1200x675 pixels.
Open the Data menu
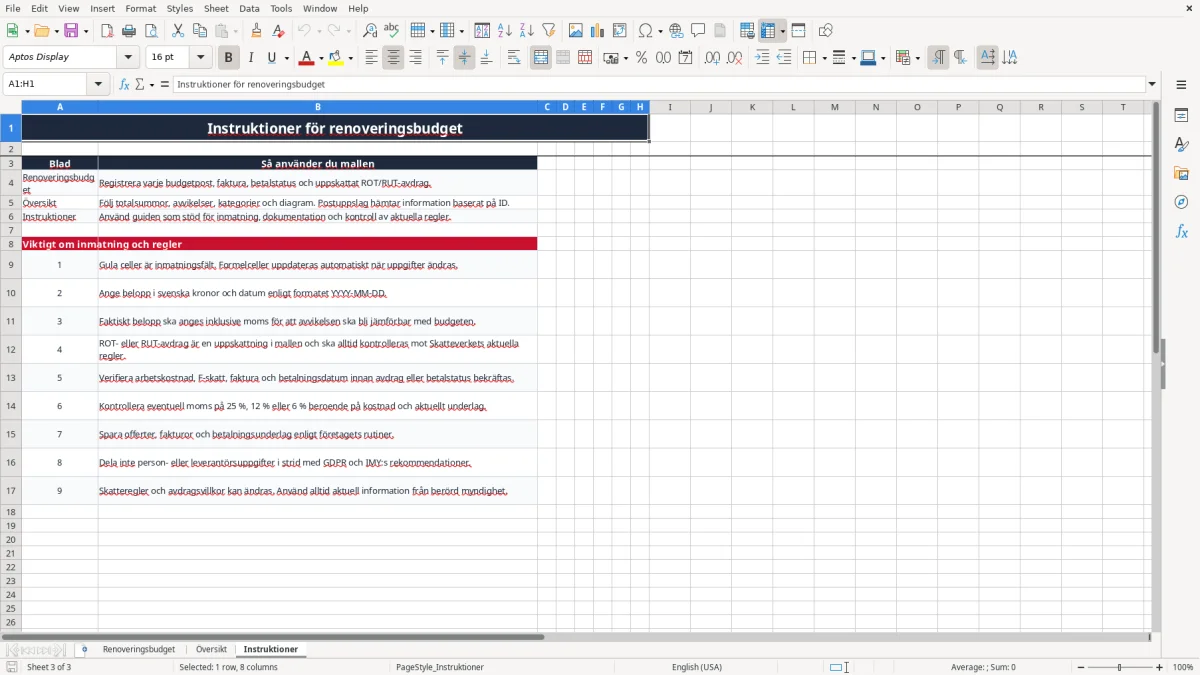[249, 8]
